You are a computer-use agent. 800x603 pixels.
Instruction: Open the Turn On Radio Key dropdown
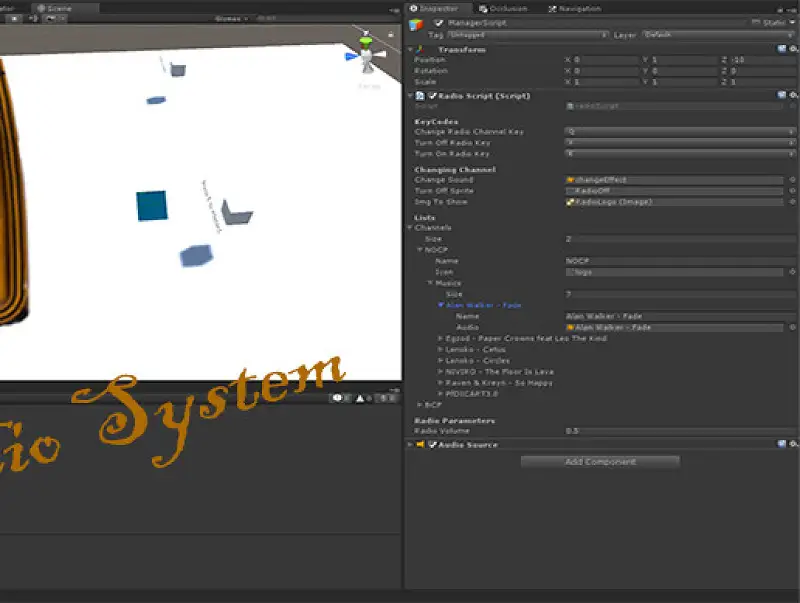tap(680, 154)
